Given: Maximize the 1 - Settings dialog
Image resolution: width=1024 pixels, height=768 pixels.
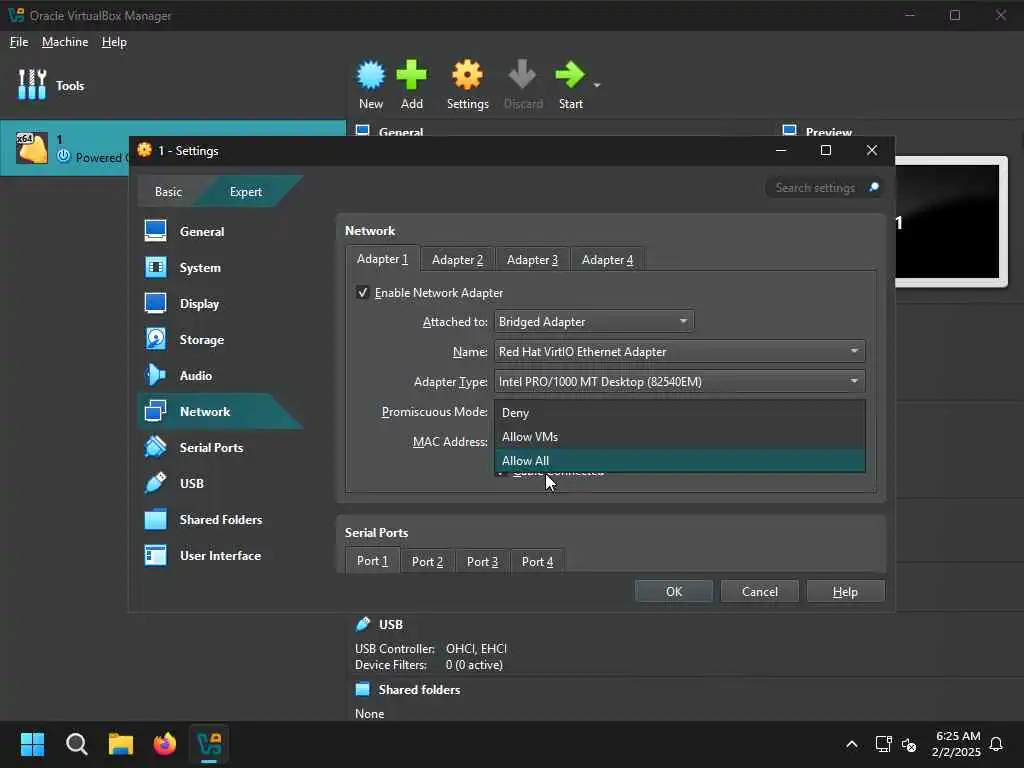Looking at the screenshot, I should pos(825,150).
